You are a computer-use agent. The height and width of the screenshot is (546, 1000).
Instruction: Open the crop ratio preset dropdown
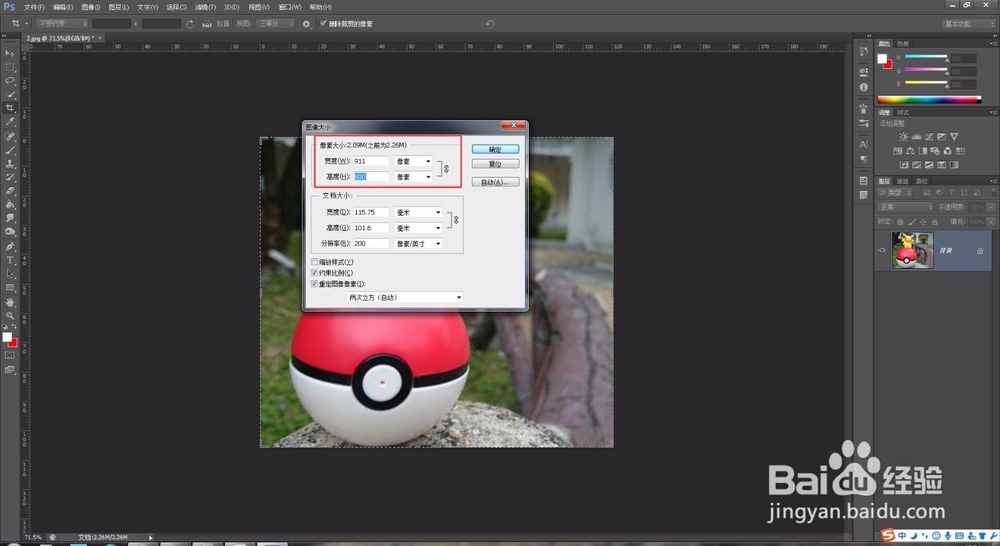(61, 24)
